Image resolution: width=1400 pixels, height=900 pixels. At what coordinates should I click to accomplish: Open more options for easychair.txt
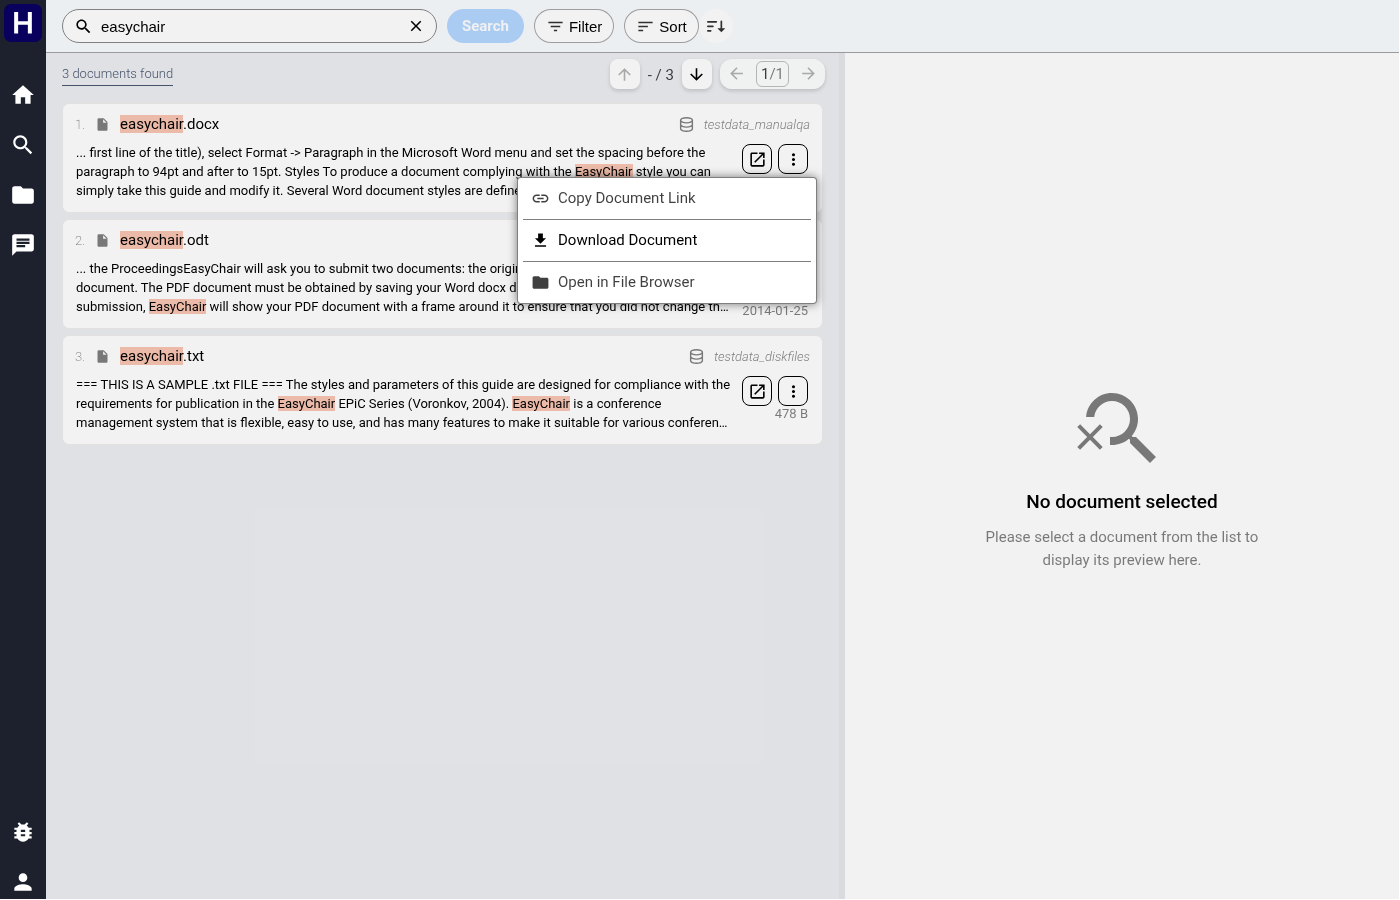click(793, 391)
